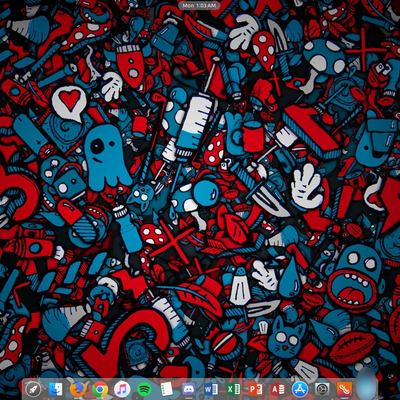The height and width of the screenshot is (400, 400).
Task: Click the heart speech bubble on wallpaper
Action: click(x=69, y=102)
